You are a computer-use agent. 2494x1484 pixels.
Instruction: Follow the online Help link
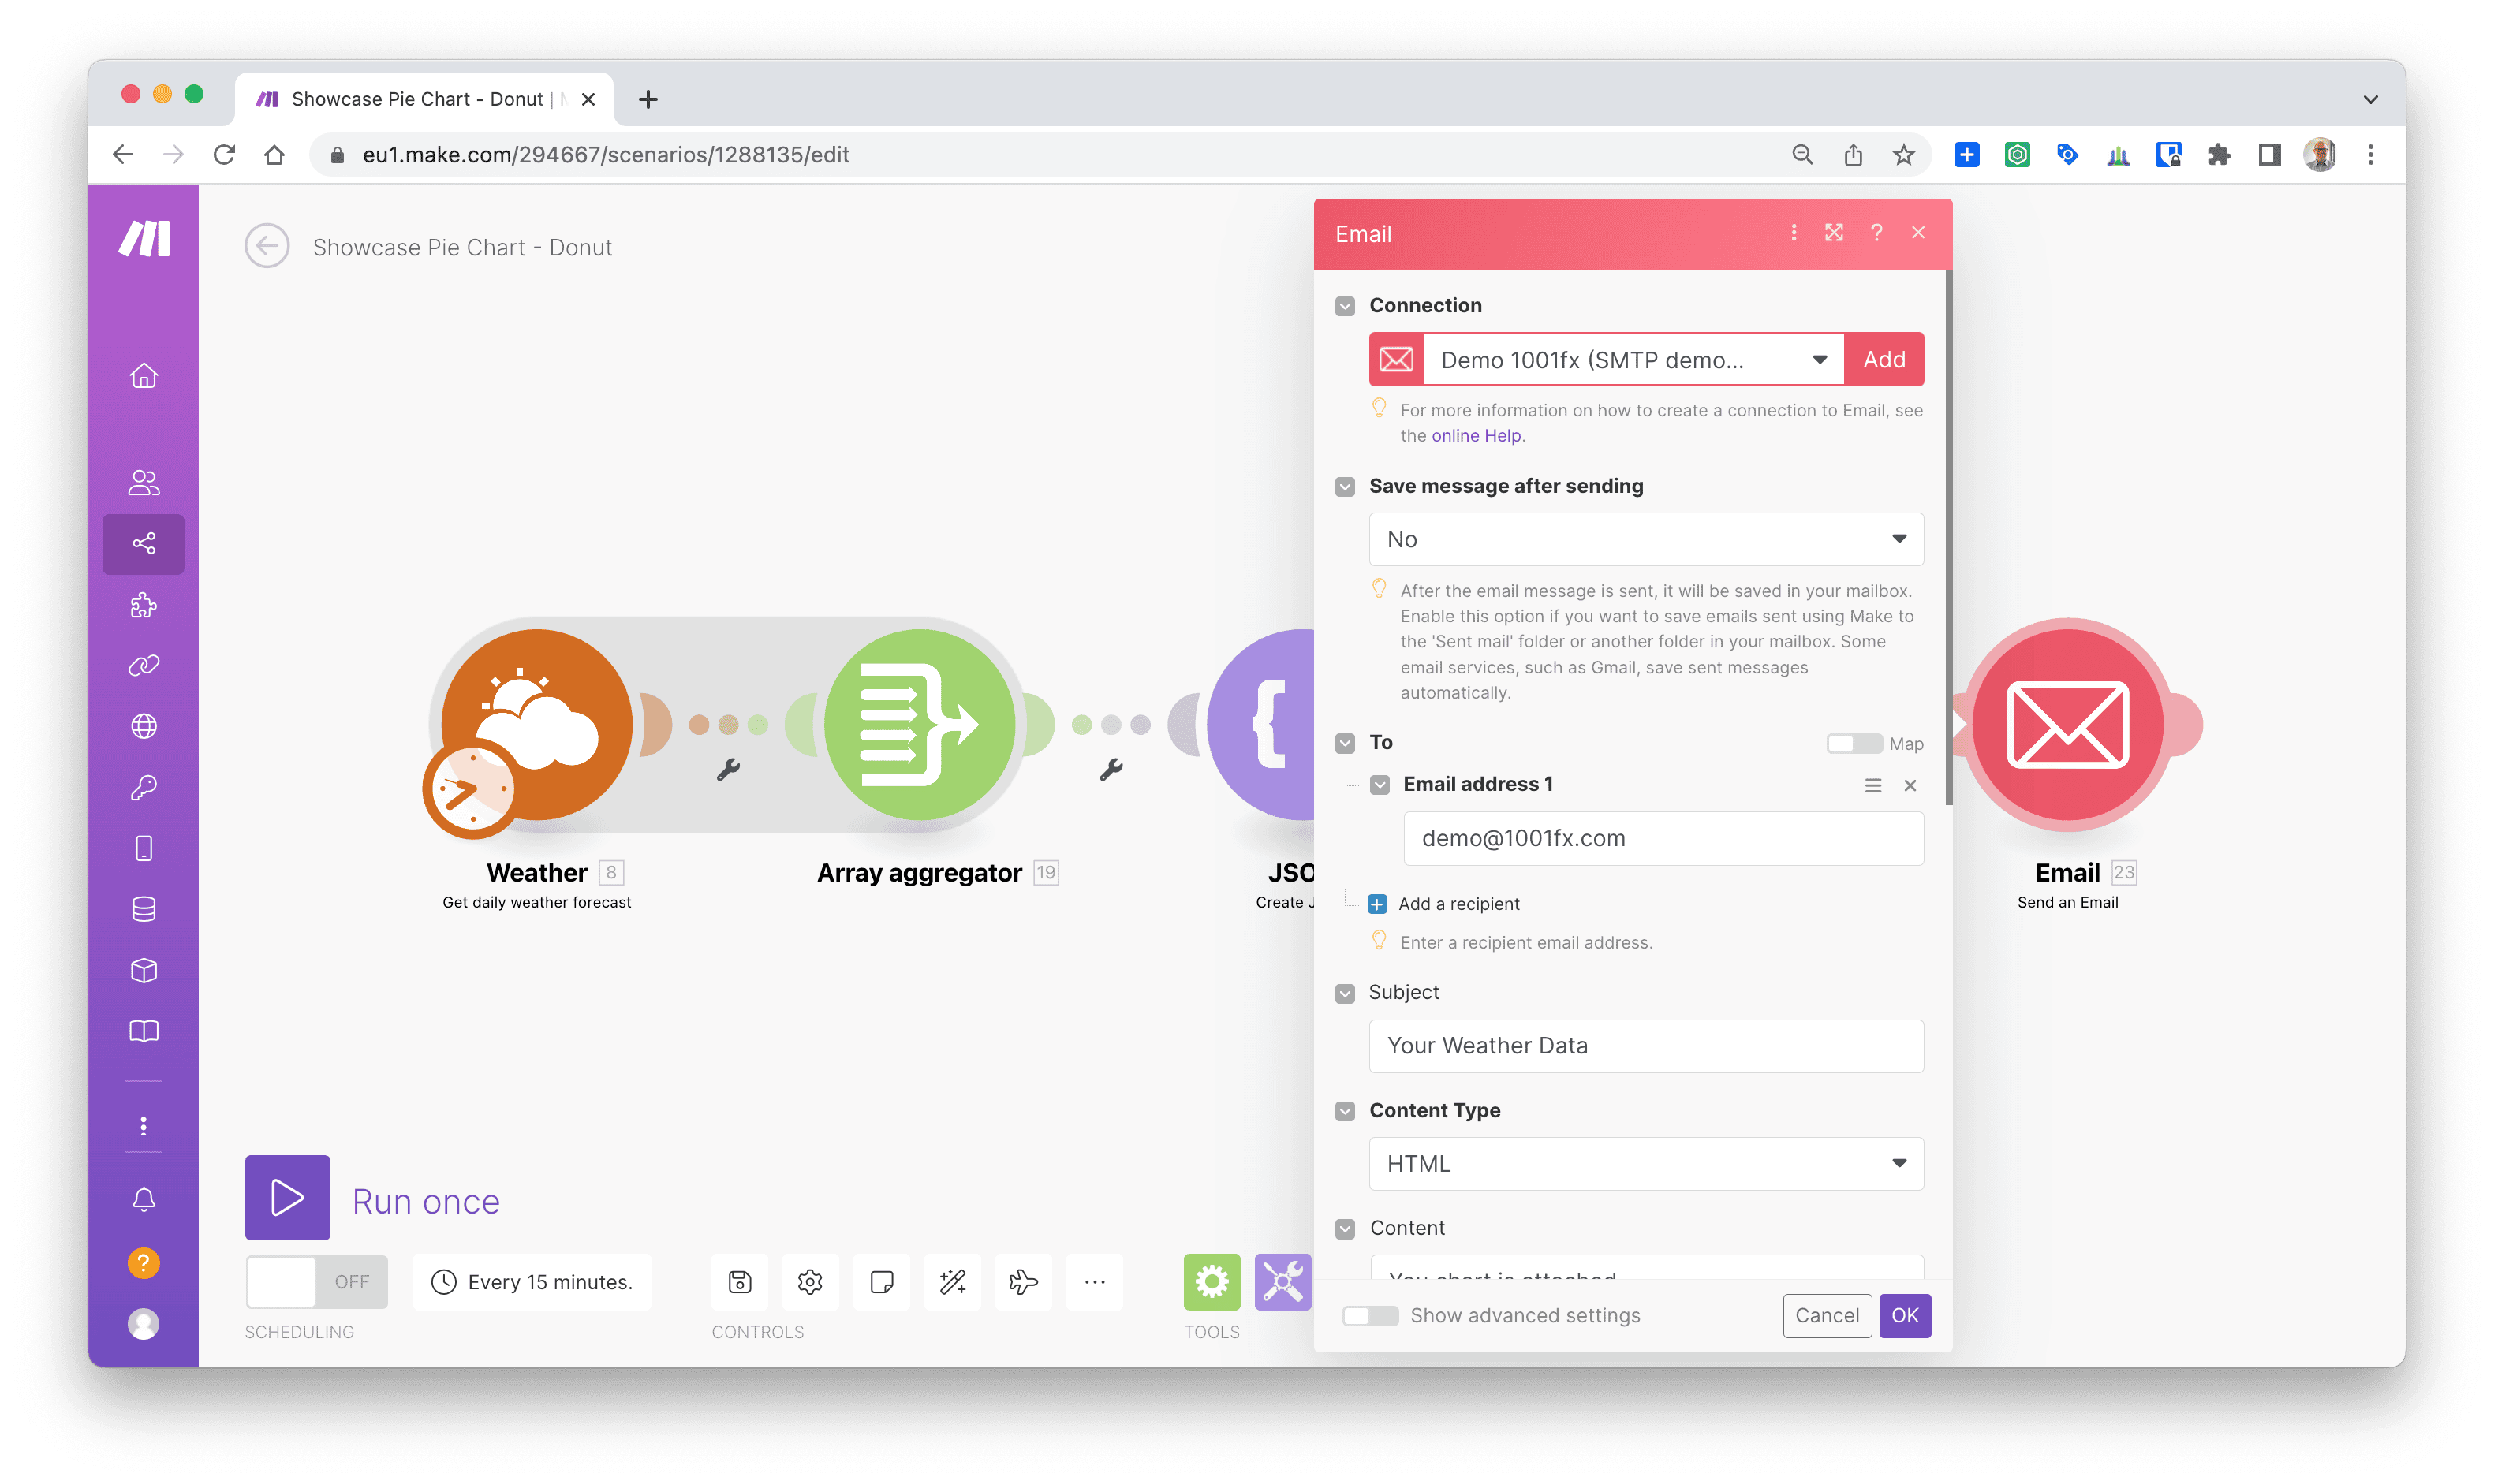(1476, 436)
